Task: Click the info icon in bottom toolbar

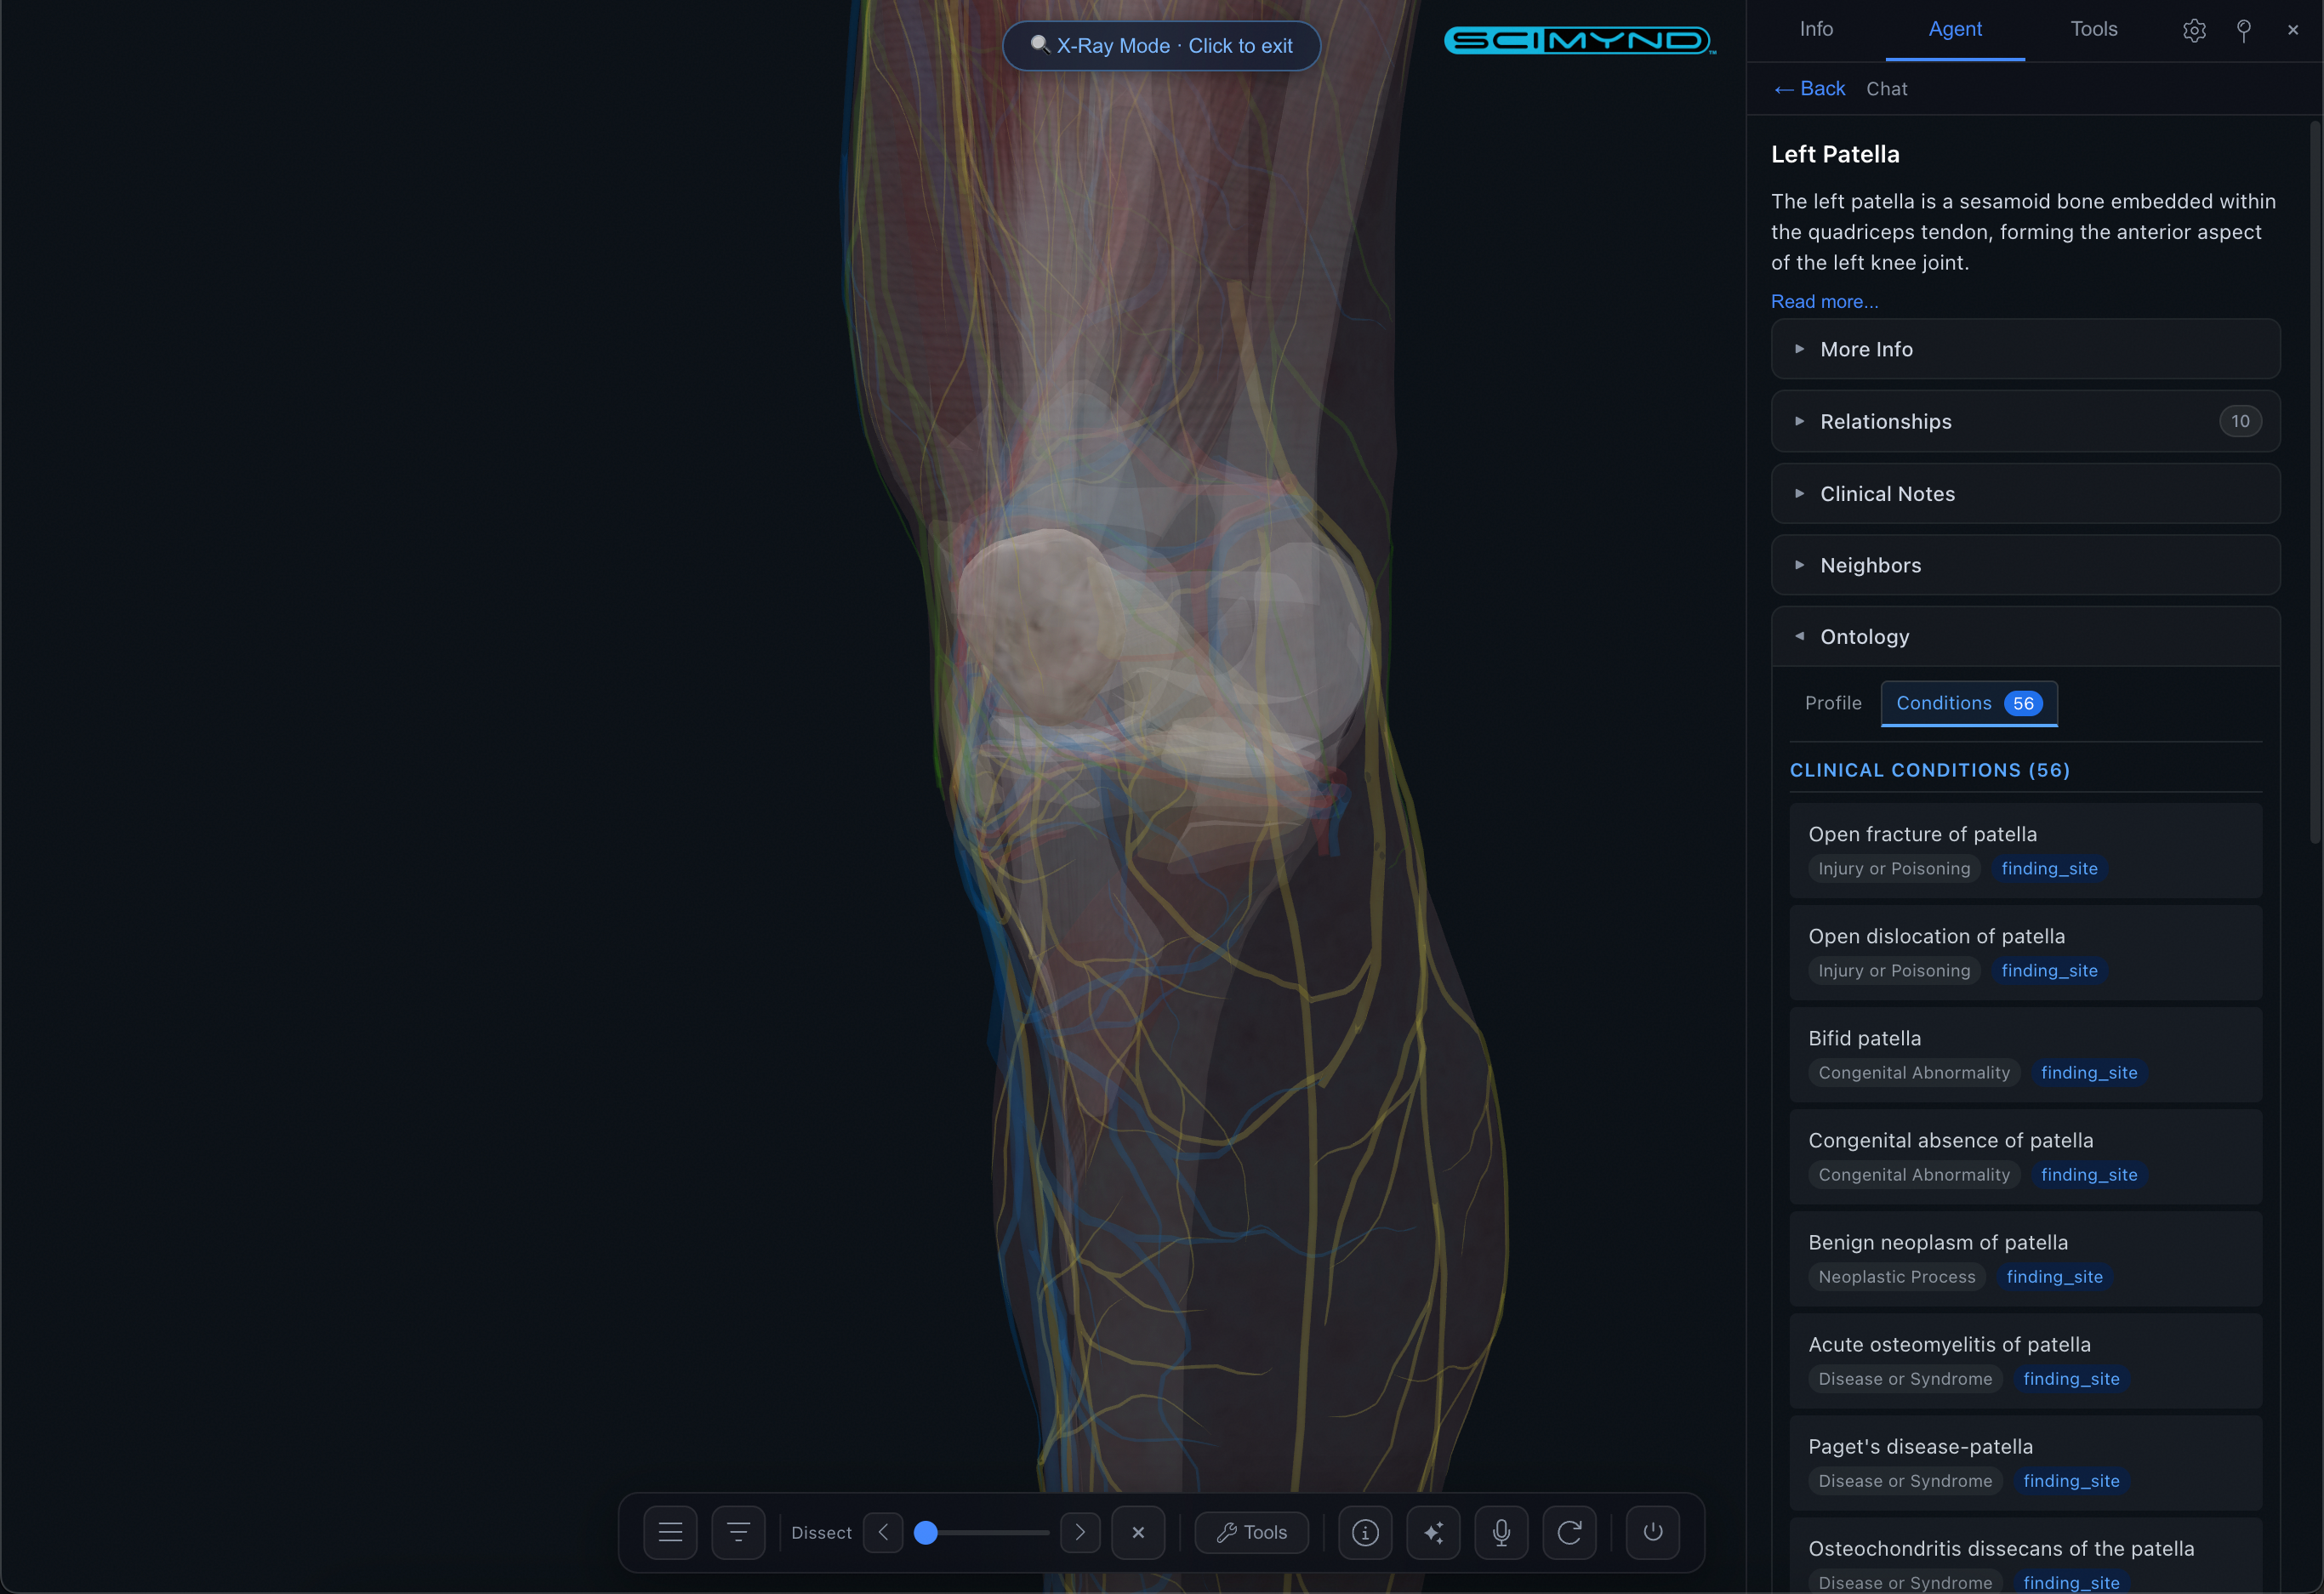Action: click(x=1365, y=1532)
